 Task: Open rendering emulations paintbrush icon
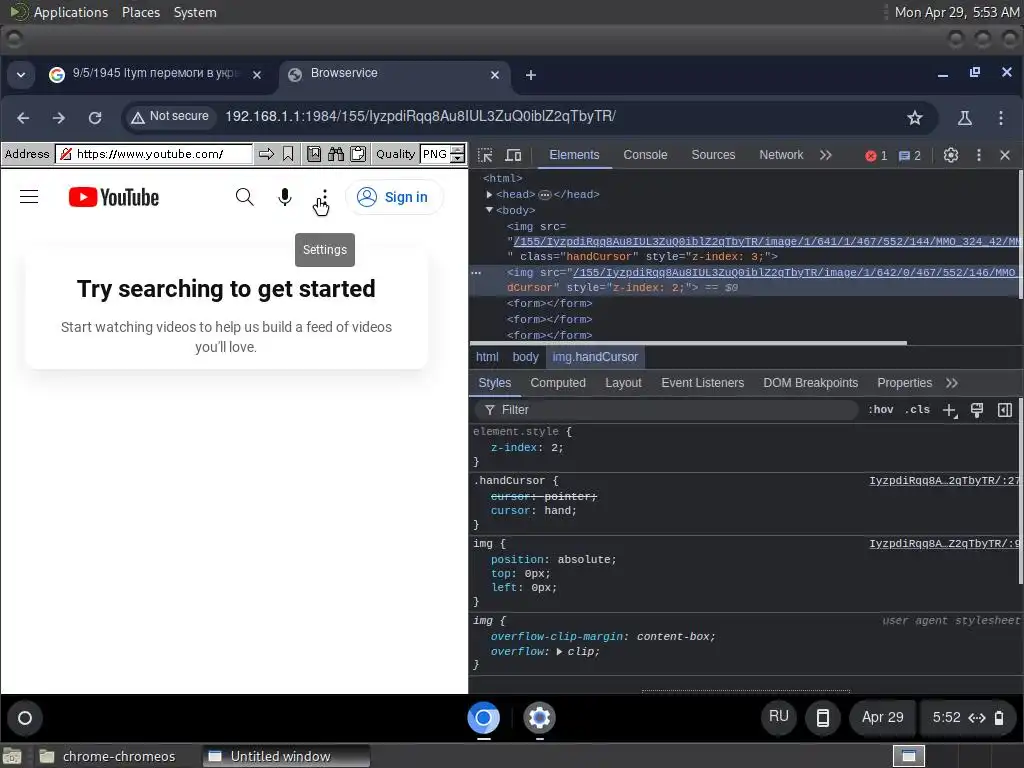tap(977, 410)
